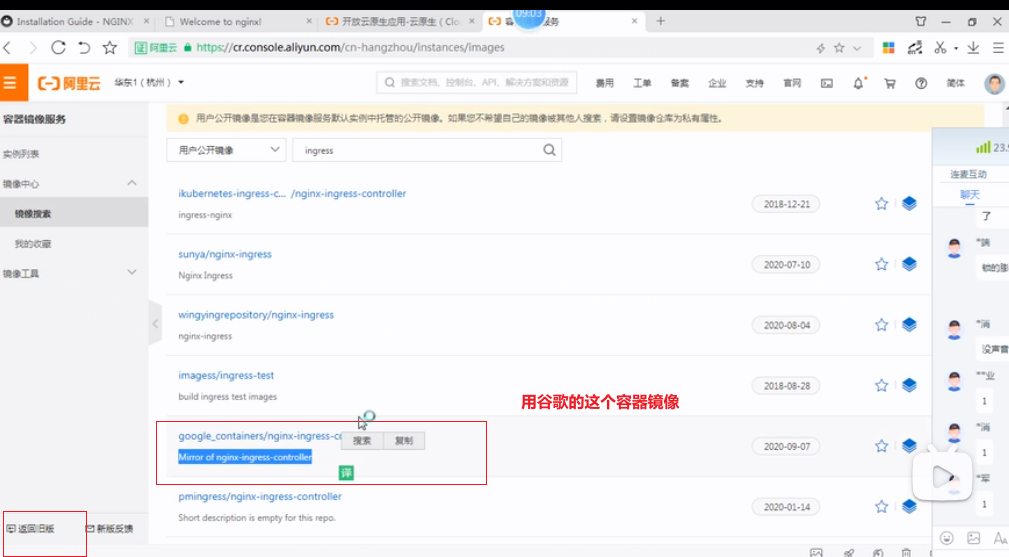Open wingyingrepository/nginx-ingress repository link
This screenshot has height=557, width=1009.
click(x=256, y=315)
